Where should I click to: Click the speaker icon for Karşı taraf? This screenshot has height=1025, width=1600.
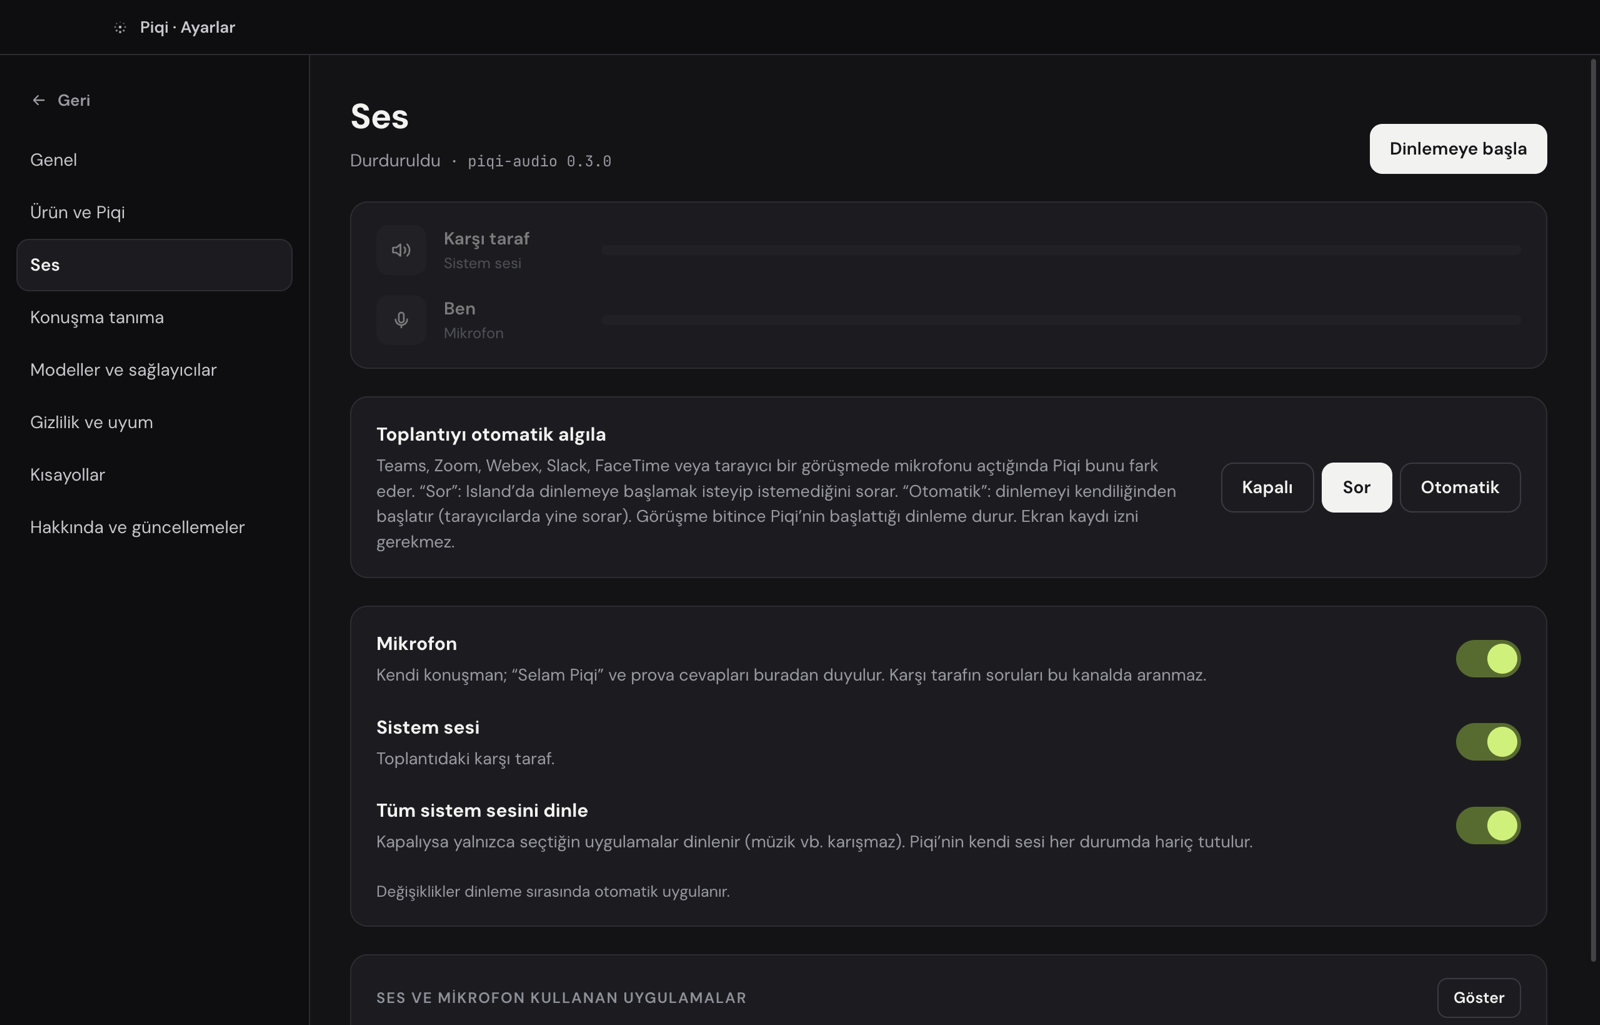coord(401,250)
